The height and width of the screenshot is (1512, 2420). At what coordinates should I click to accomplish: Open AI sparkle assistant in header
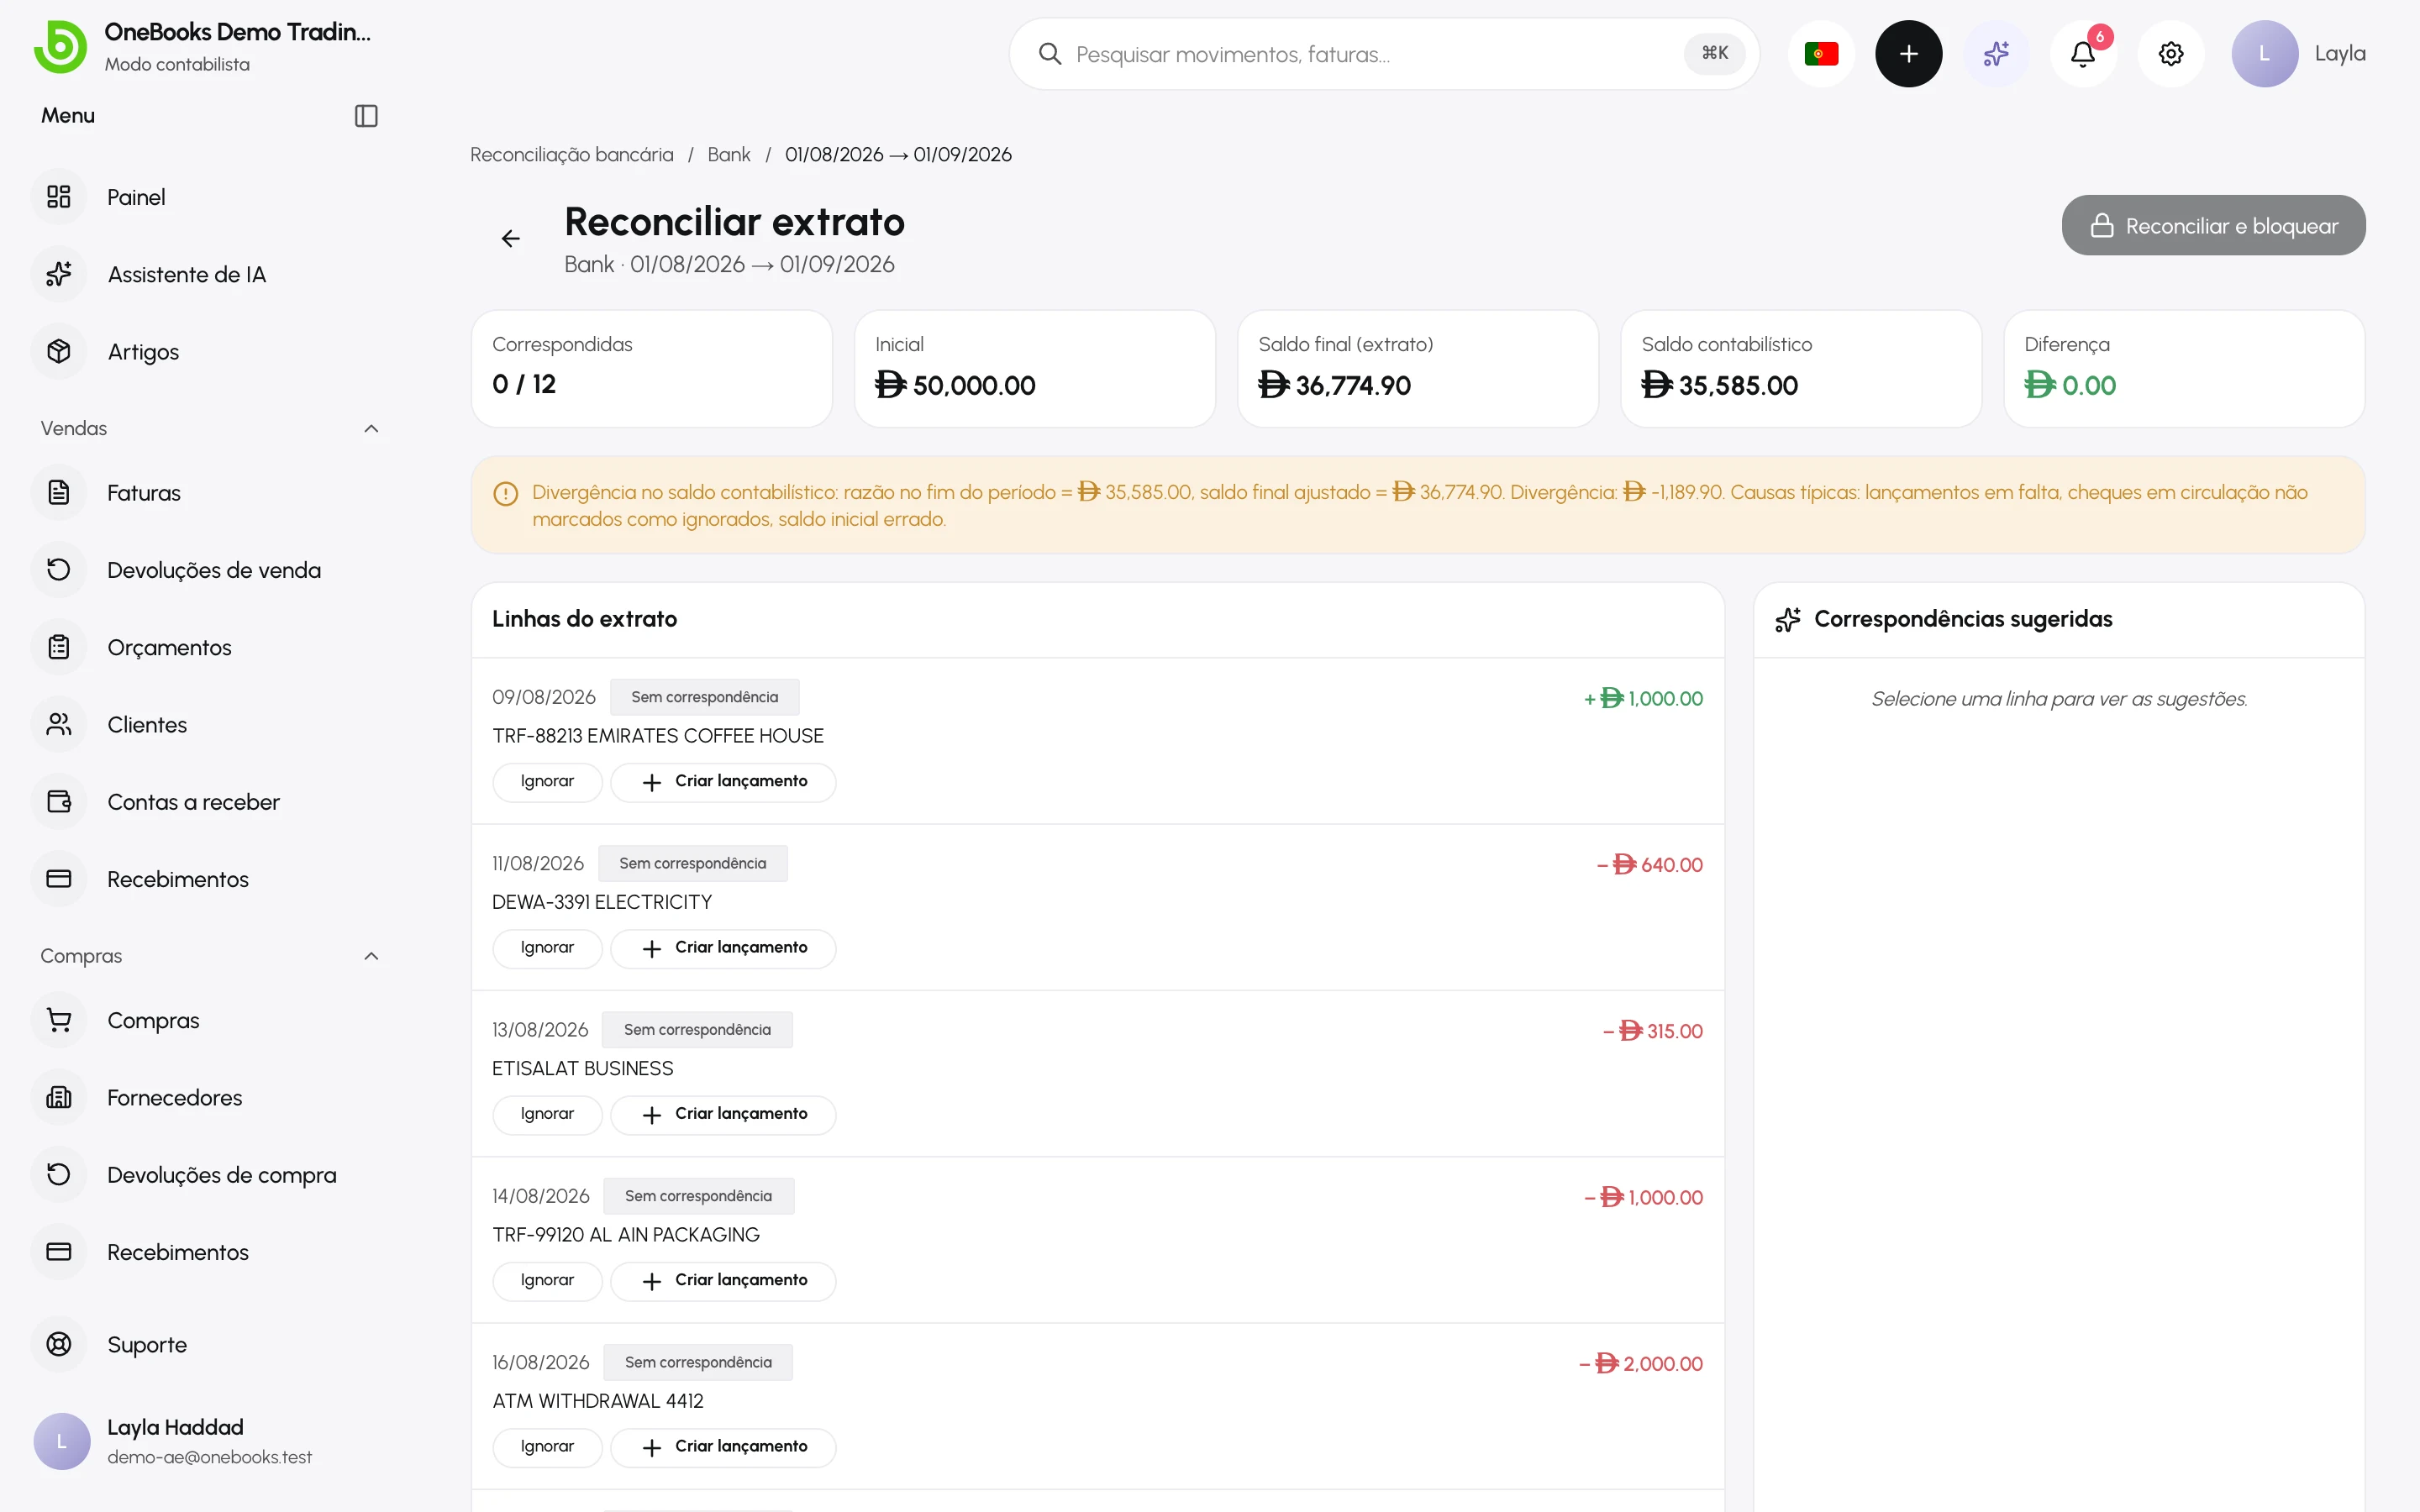point(1996,54)
